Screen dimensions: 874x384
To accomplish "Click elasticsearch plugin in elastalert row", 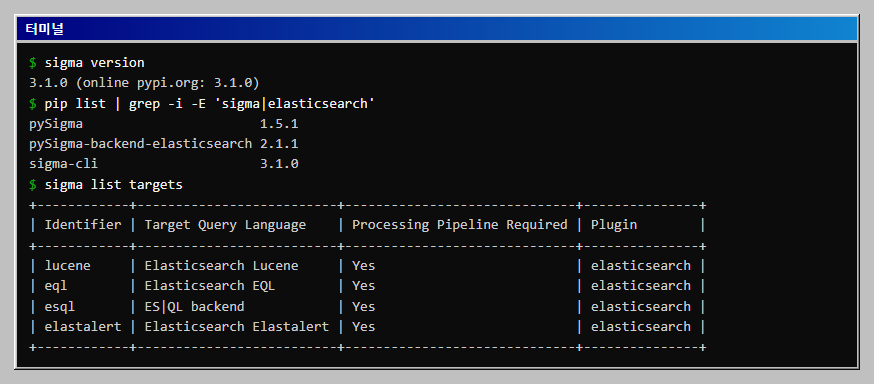I will point(640,327).
